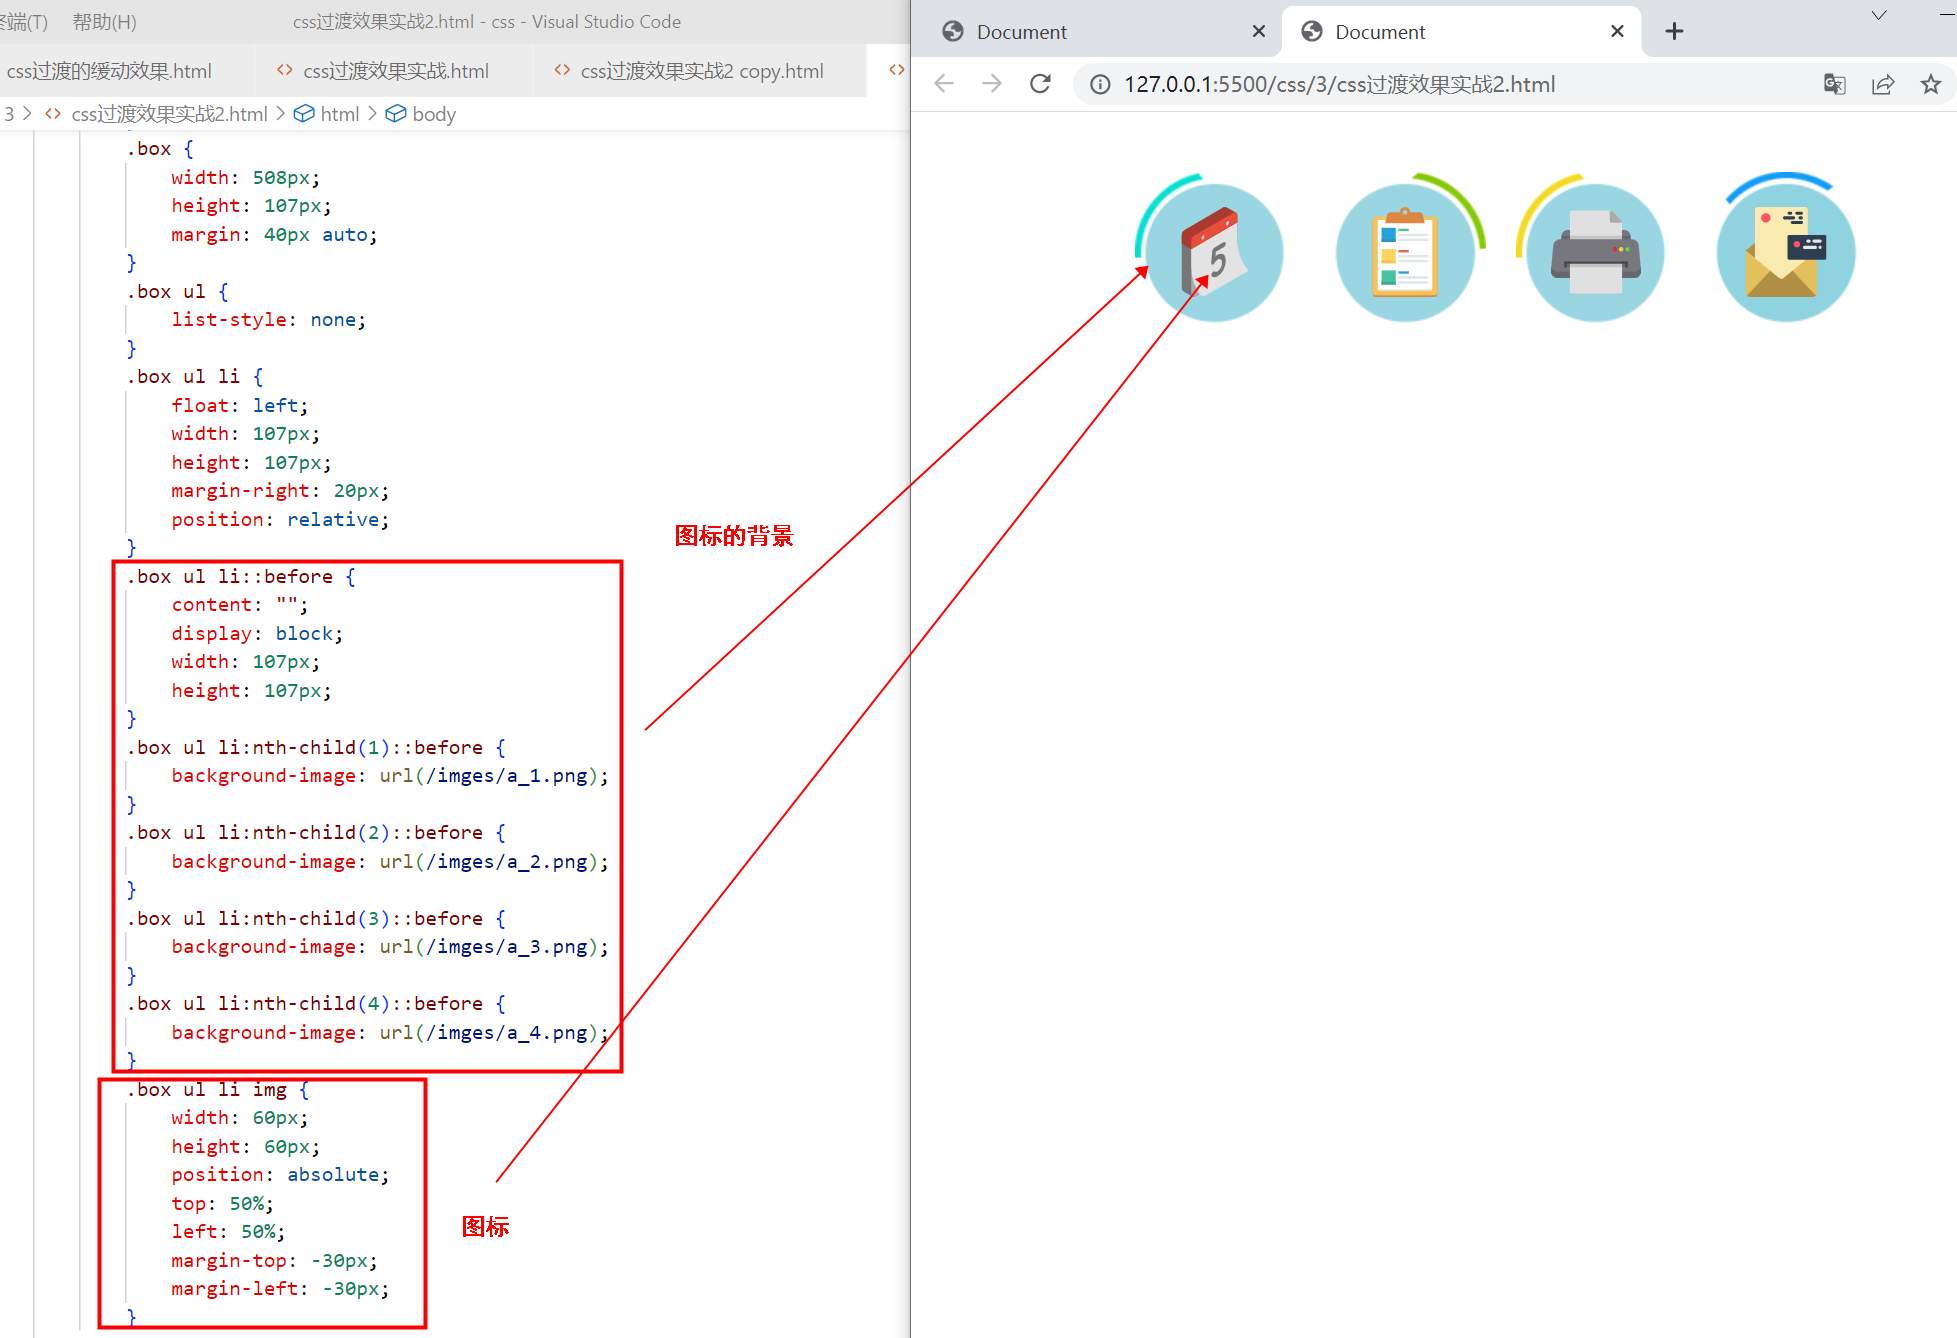Click the line 'position: relative;'

pyautogui.click(x=280, y=519)
